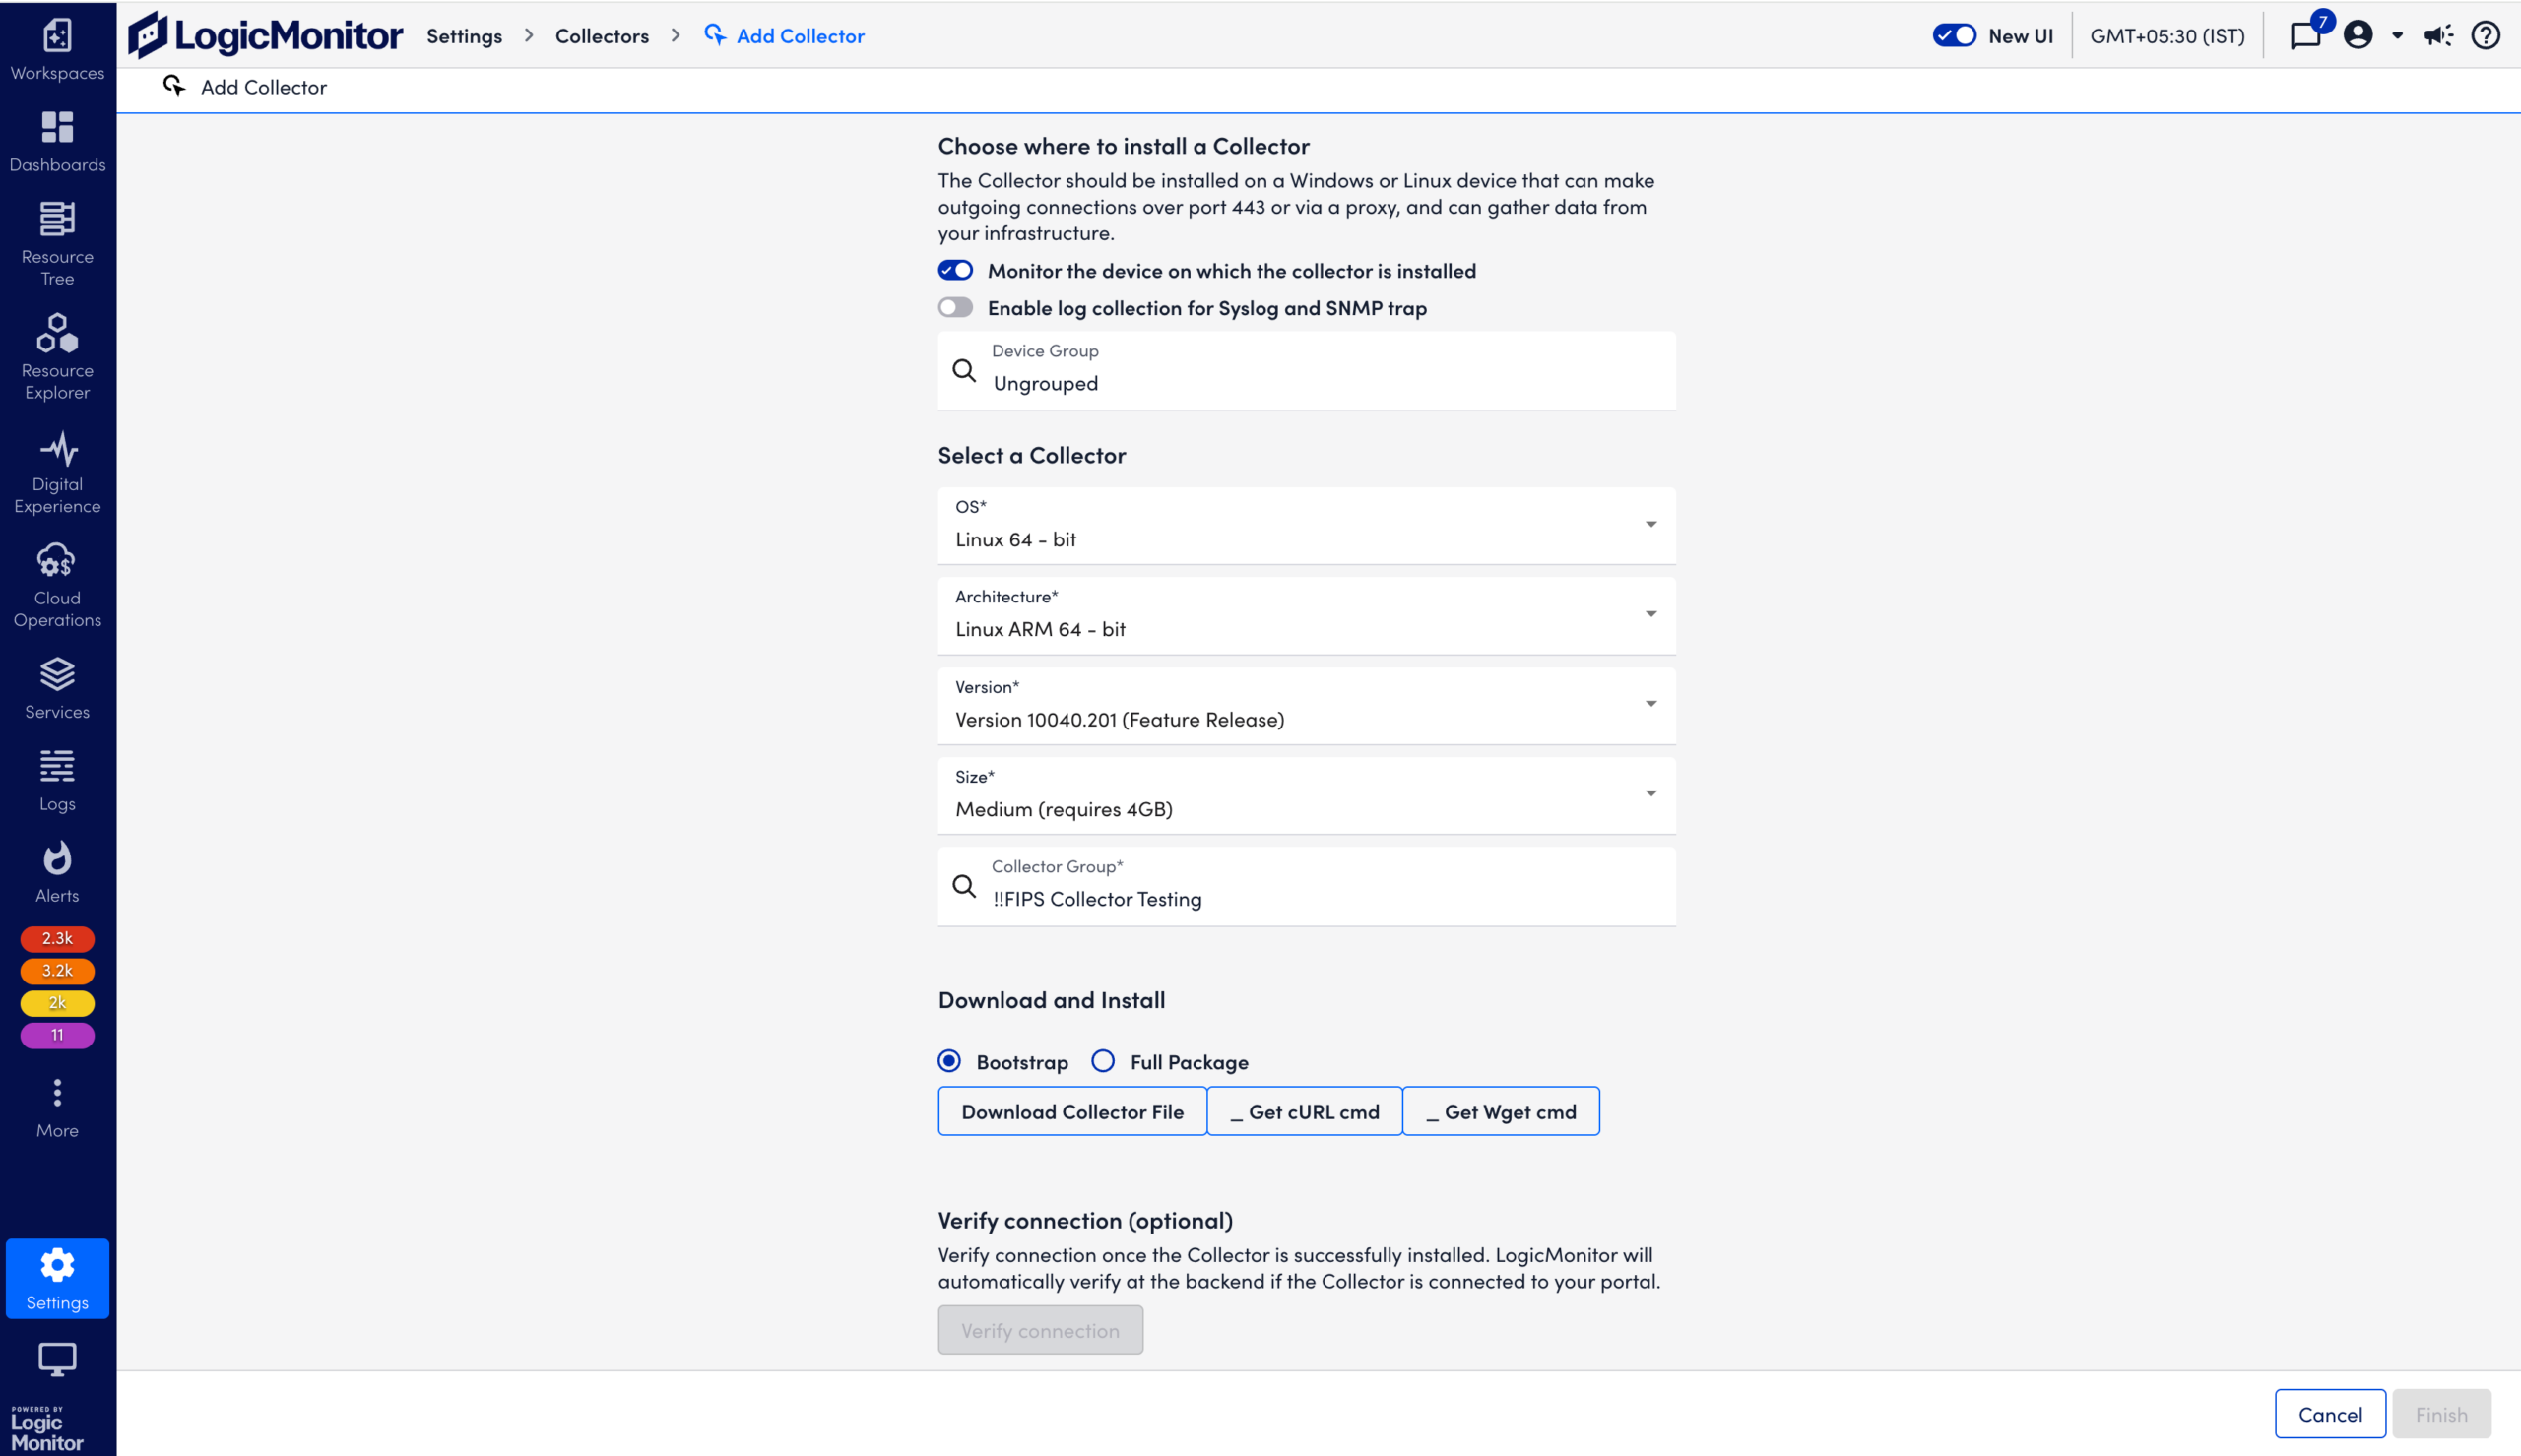This screenshot has width=2521, height=1456.
Task: Open user account profile icon
Action: (x=2358, y=35)
